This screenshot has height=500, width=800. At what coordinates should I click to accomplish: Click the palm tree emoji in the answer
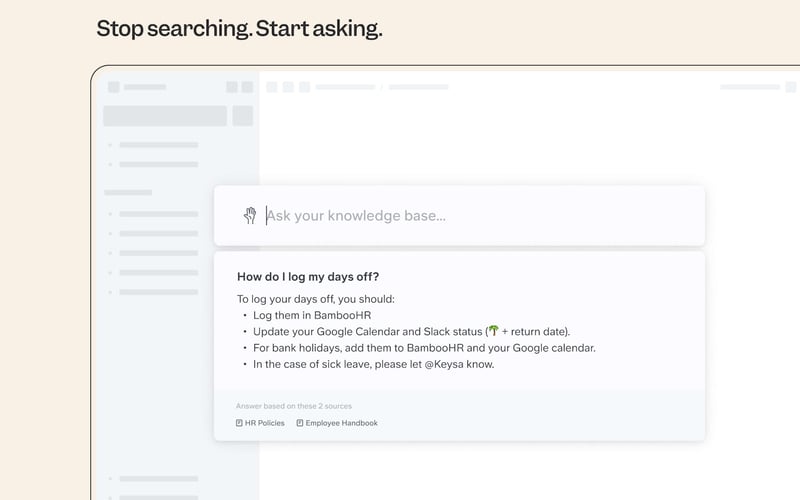[493, 331]
